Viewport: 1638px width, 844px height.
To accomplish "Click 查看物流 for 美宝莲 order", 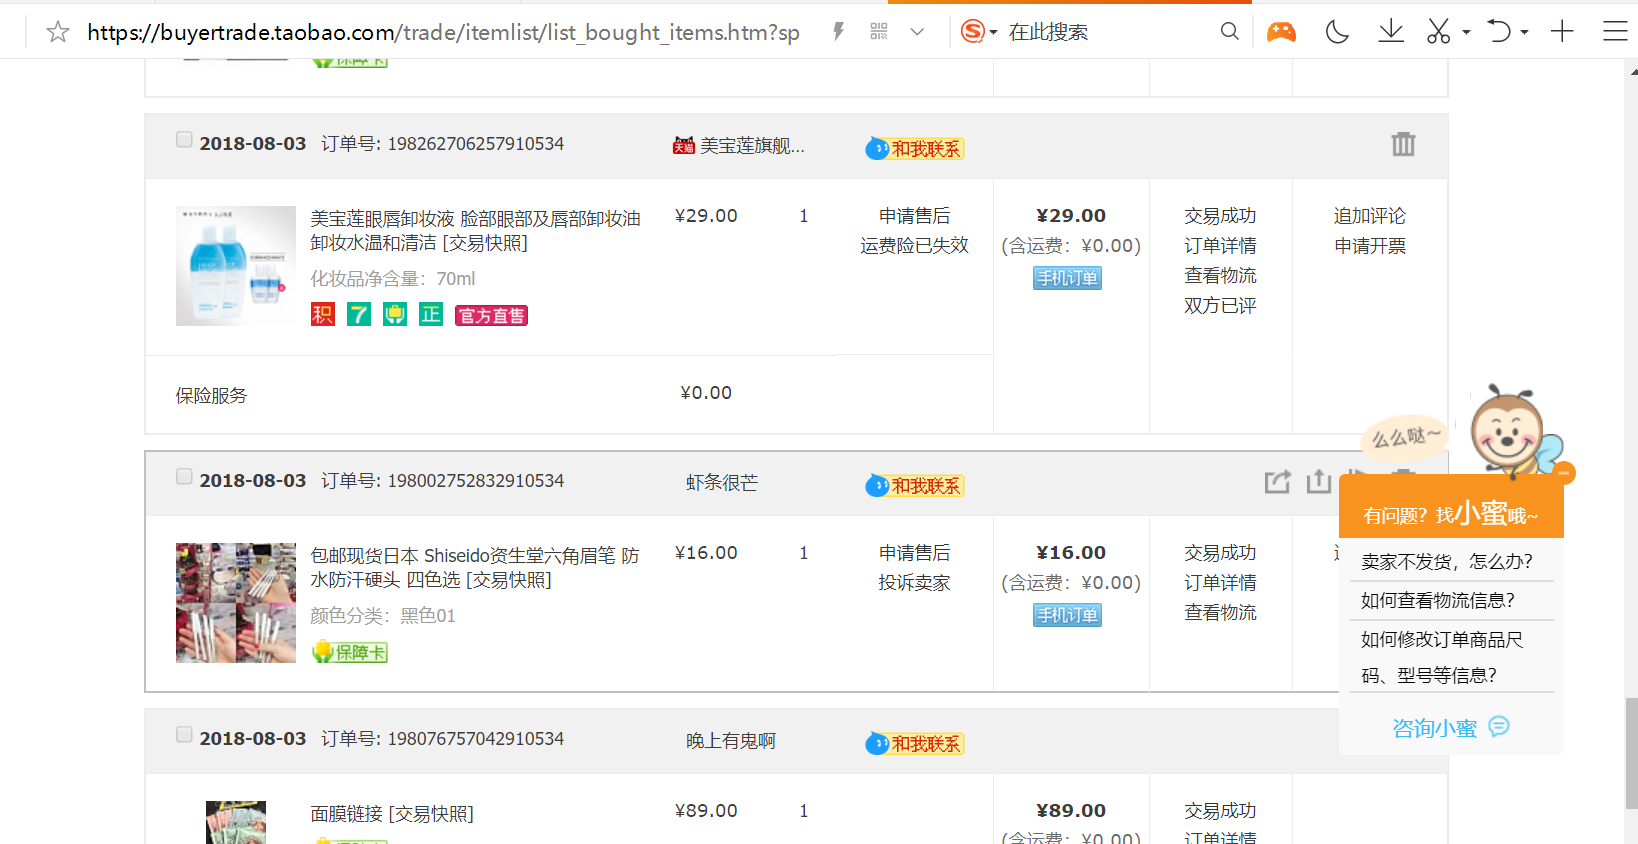I will click(x=1220, y=276).
